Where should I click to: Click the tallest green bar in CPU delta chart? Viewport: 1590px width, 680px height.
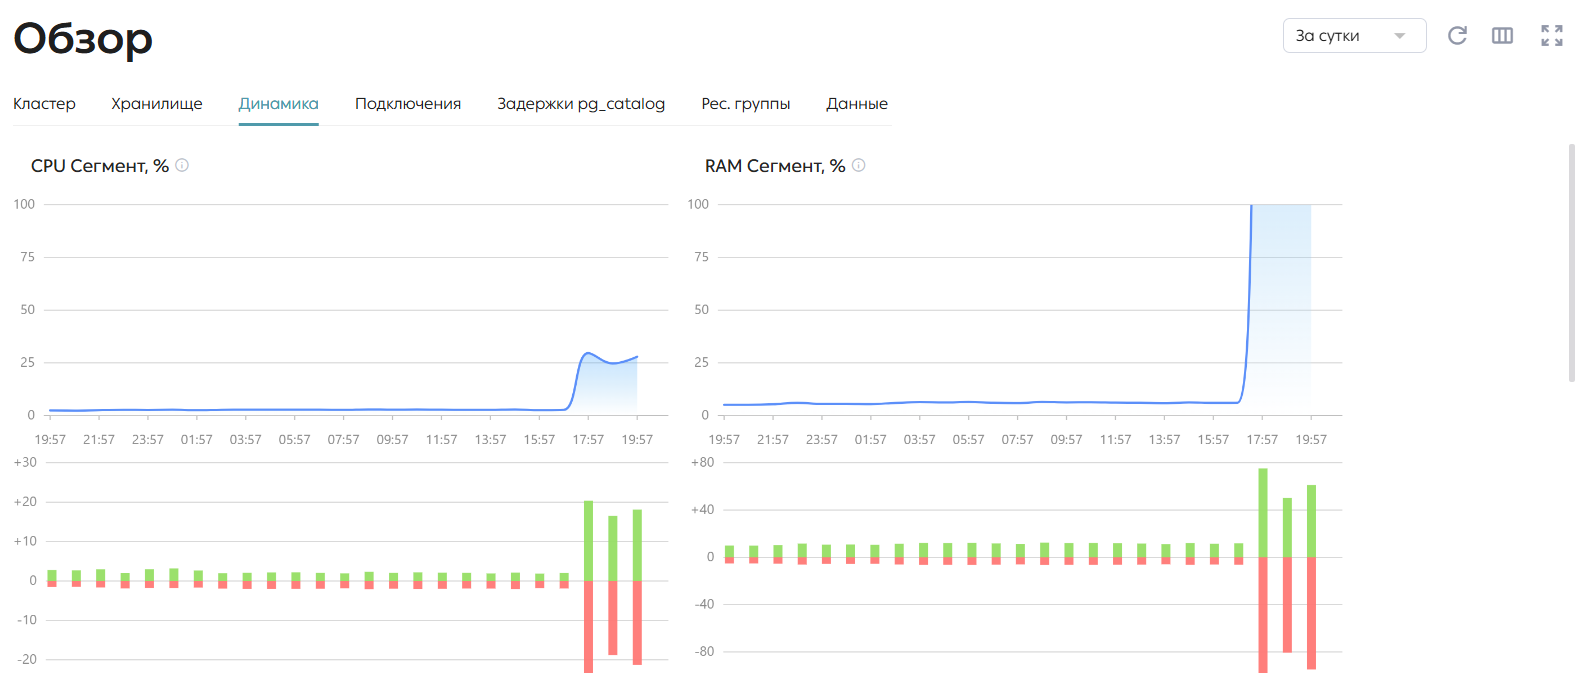pyautogui.click(x=588, y=540)
